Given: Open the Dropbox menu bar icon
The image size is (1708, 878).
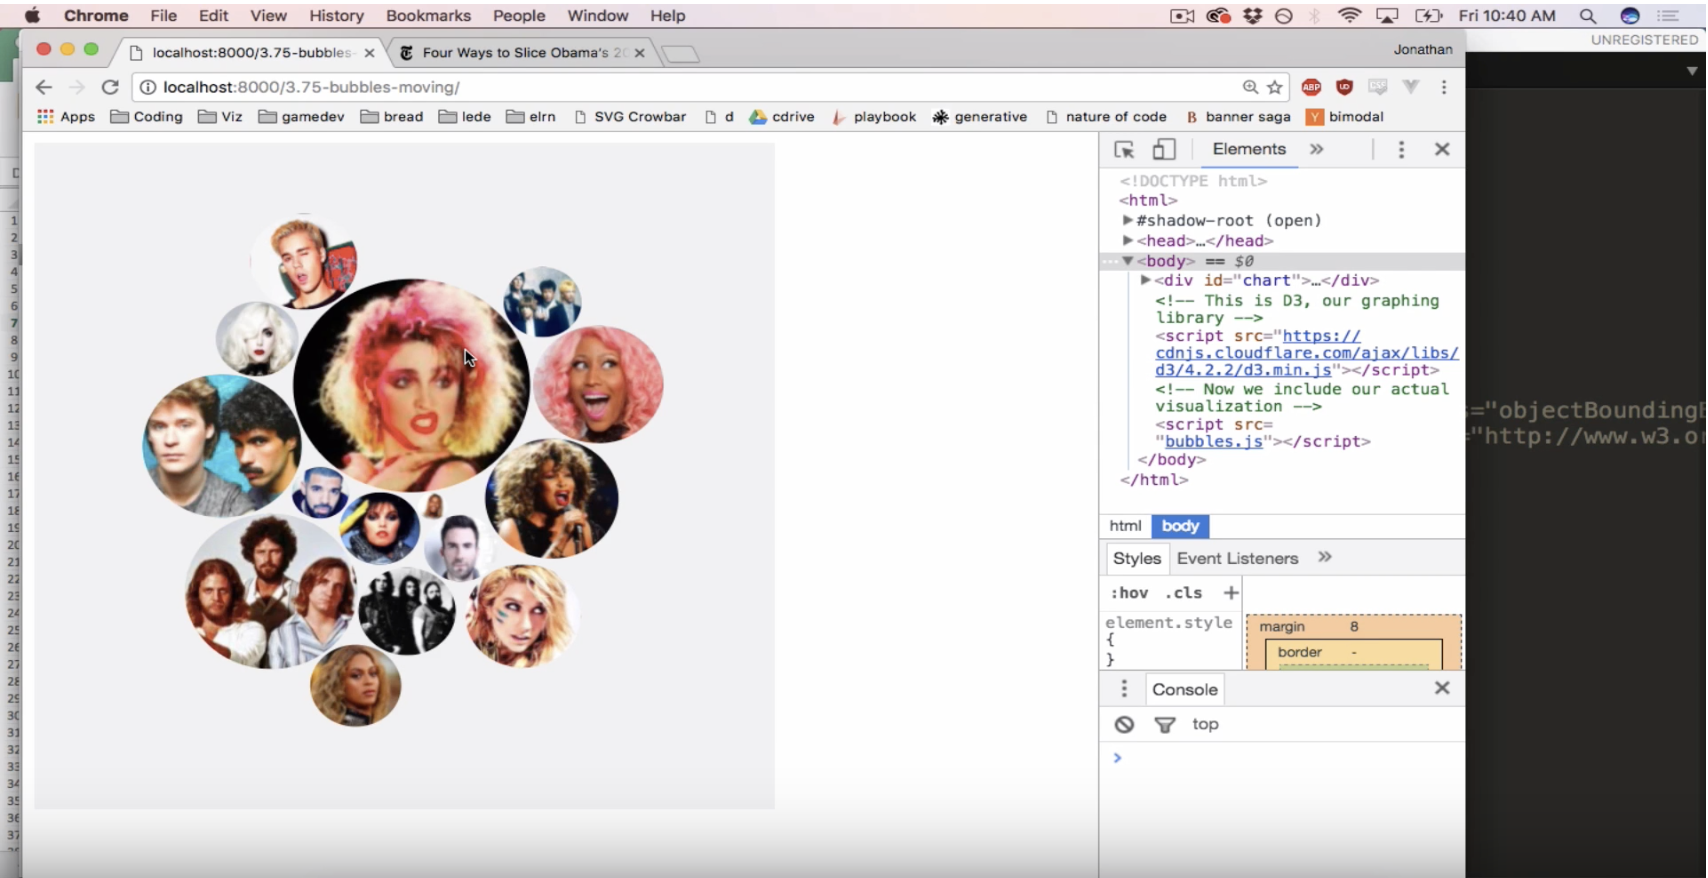Looking at the screenshot, I should 1252,16.
